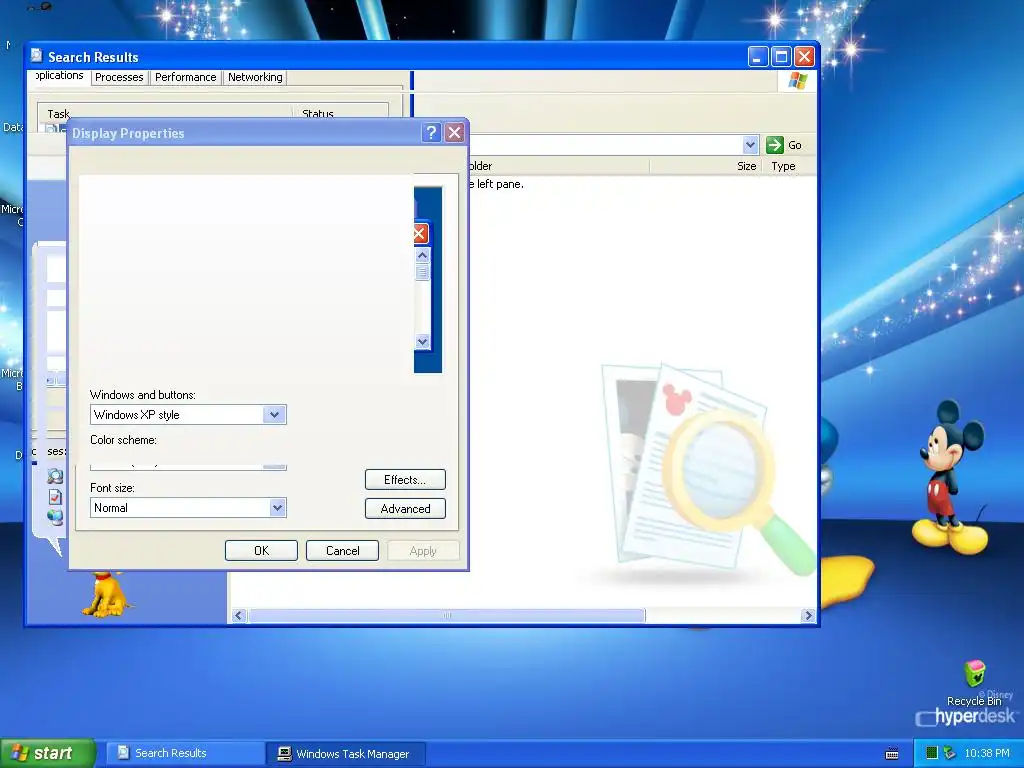Minimize the Search Results window
This screenshot has height=768, width=1024.
pos(758,57)
